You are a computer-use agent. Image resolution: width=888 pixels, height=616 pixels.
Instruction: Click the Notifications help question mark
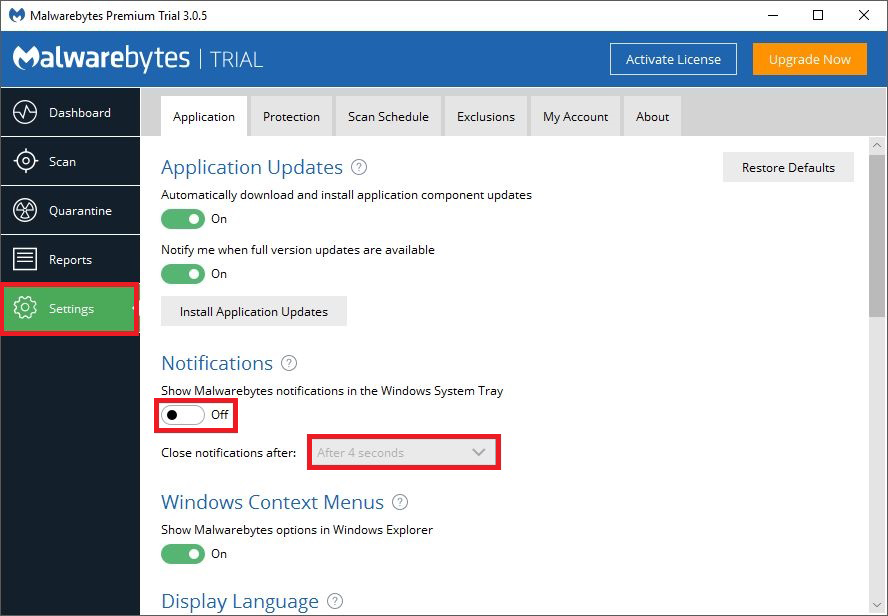click(x=289, y=363)
